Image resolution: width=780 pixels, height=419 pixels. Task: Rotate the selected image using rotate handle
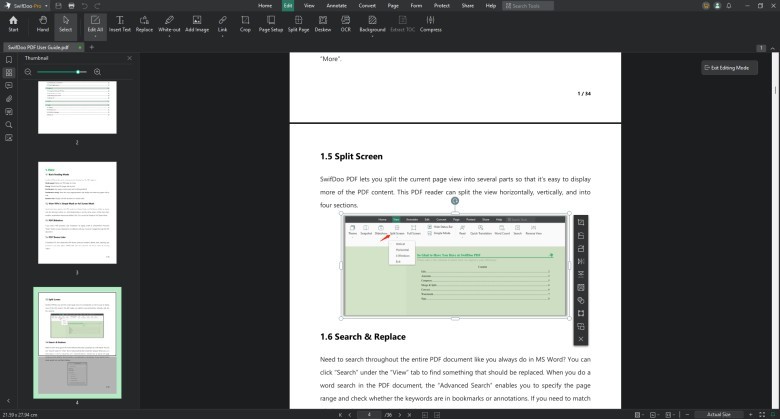click(455, 201)
